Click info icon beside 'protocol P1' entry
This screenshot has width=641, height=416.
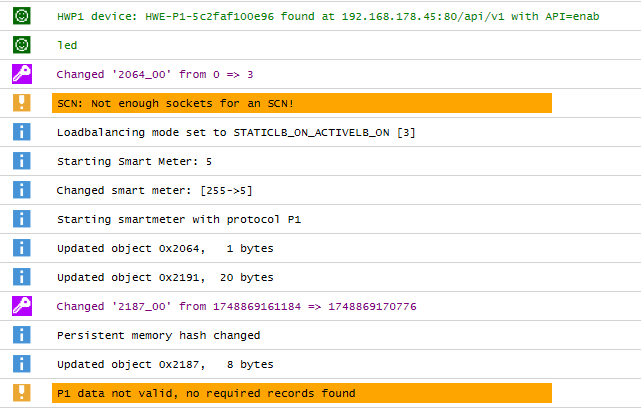[22, 219]
